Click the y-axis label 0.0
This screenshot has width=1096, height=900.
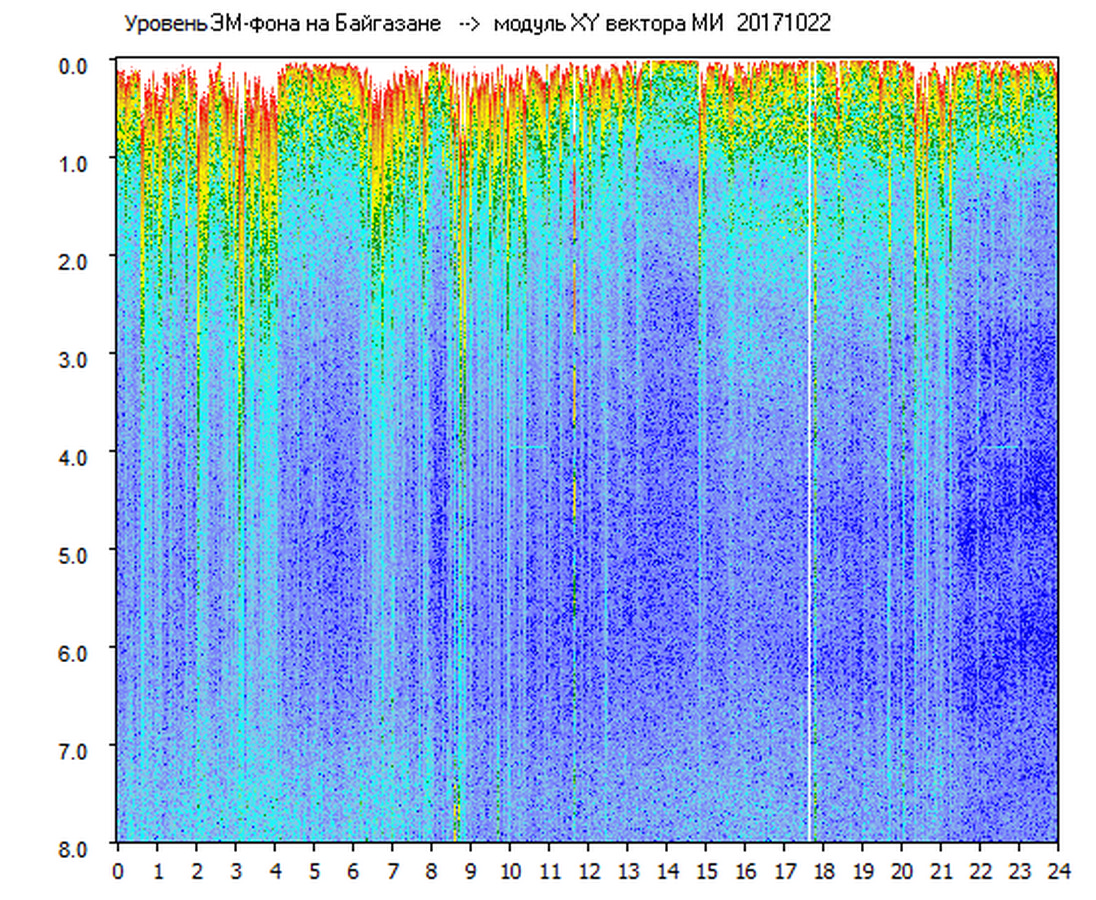(x=77, y=65)
